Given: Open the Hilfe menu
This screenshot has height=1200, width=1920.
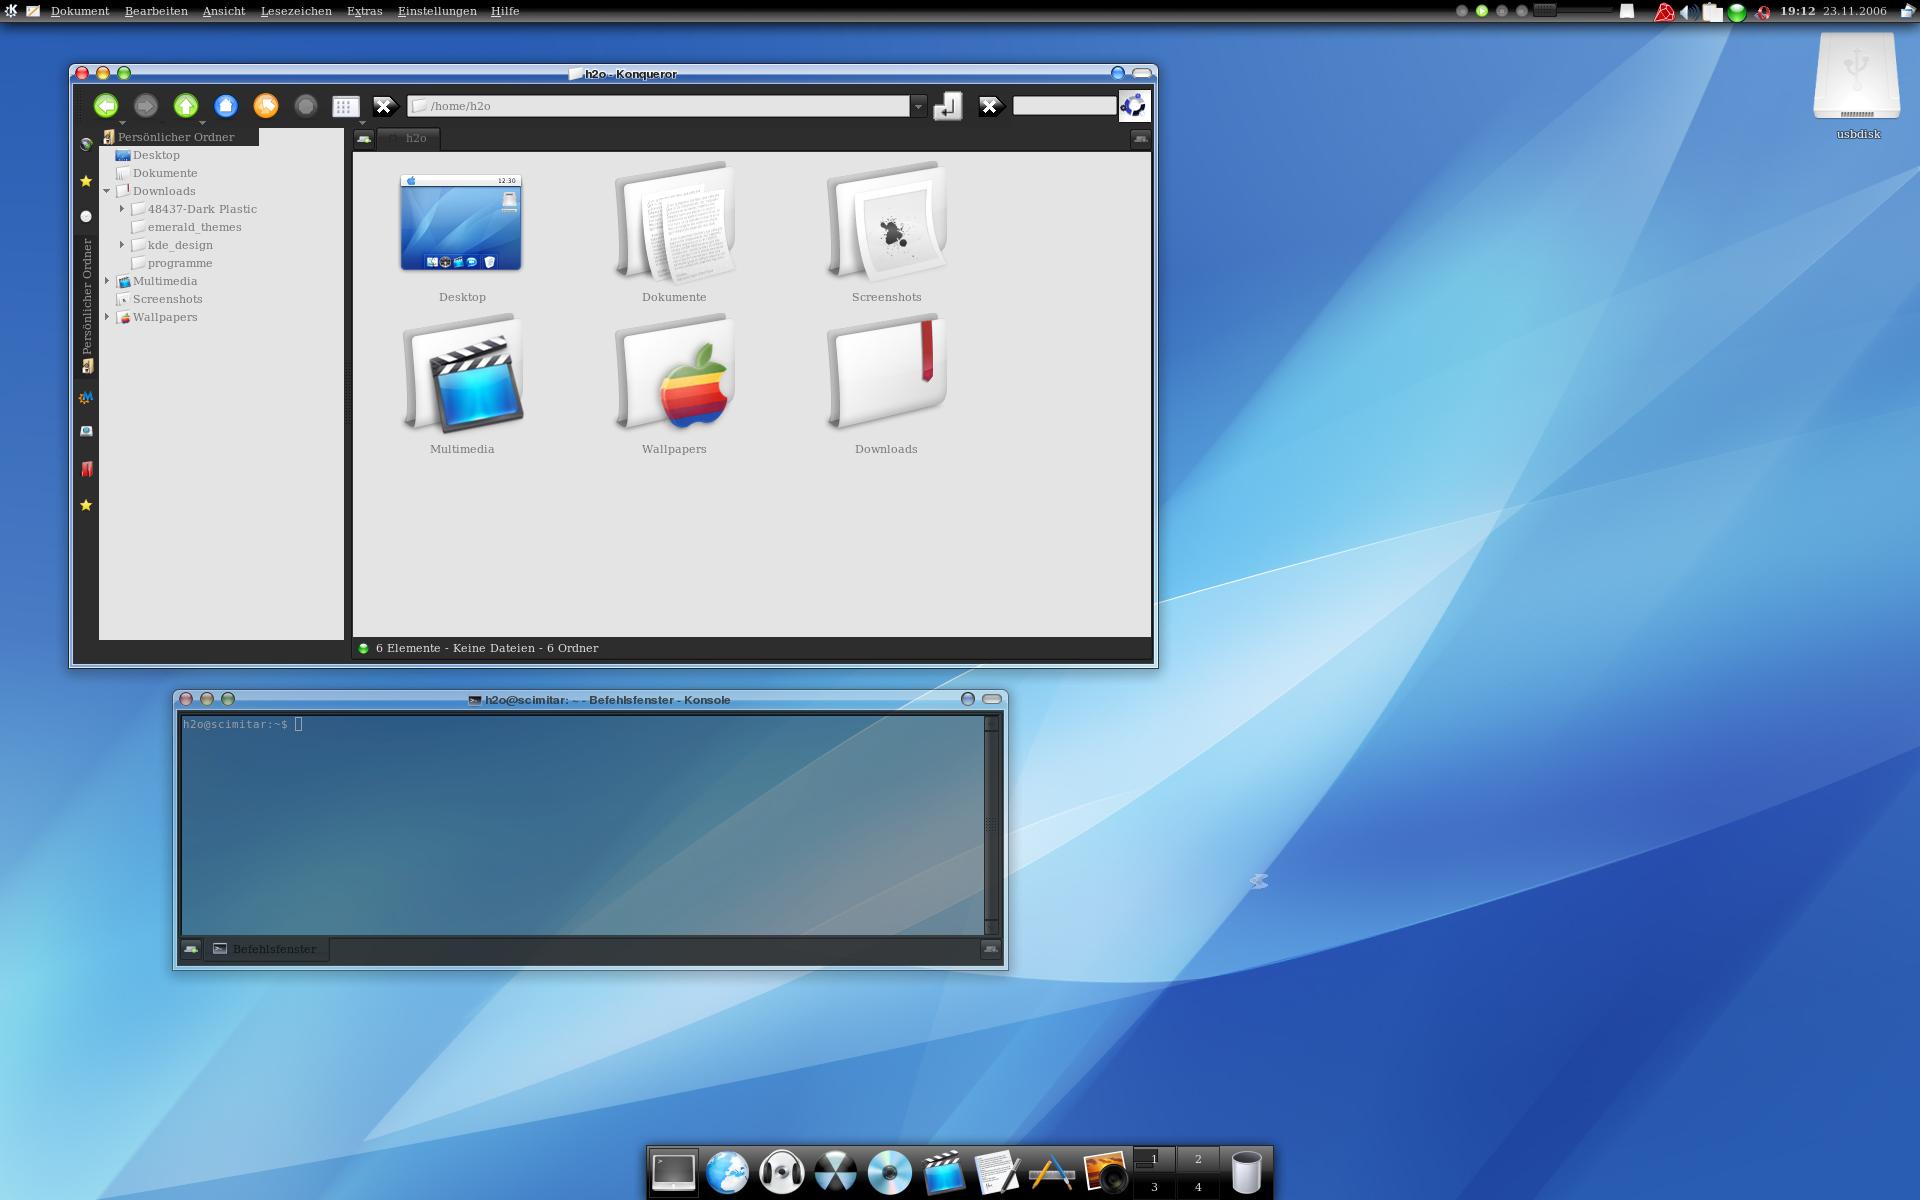Looking at the screenshot, I should pyautogui.click(x=505, y=11).
